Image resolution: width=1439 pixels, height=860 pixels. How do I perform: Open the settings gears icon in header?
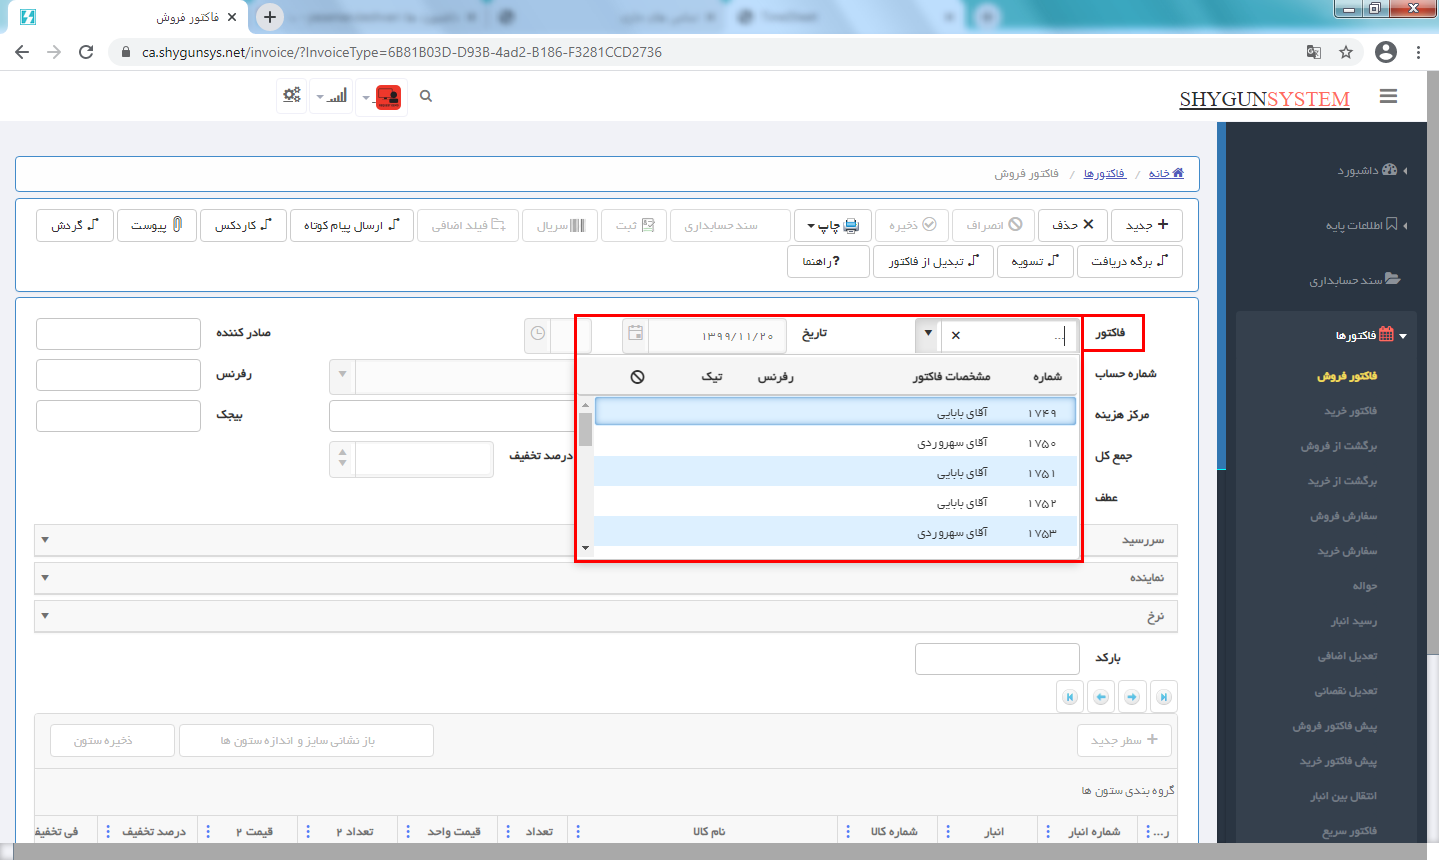292,96
